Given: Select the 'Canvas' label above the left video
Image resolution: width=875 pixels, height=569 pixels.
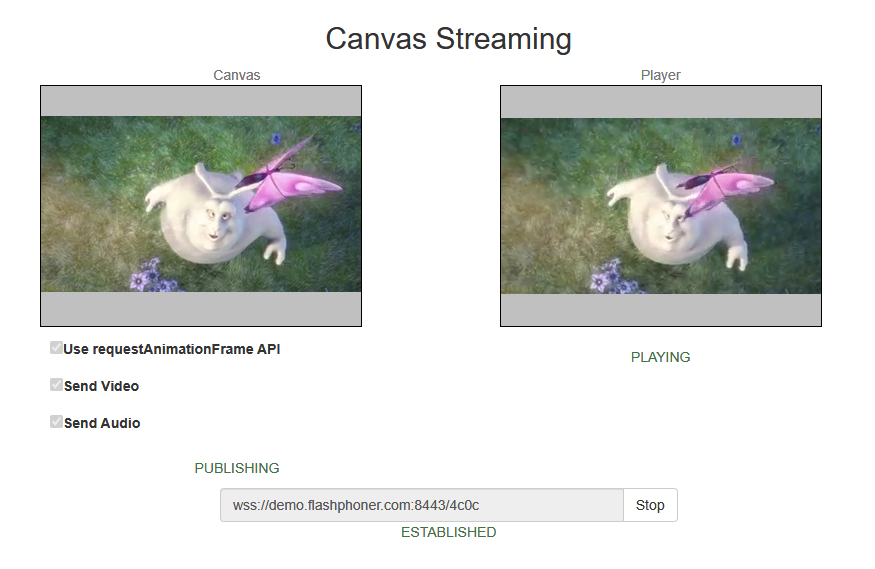Looking at the screenshot, I should pos(237,75).
